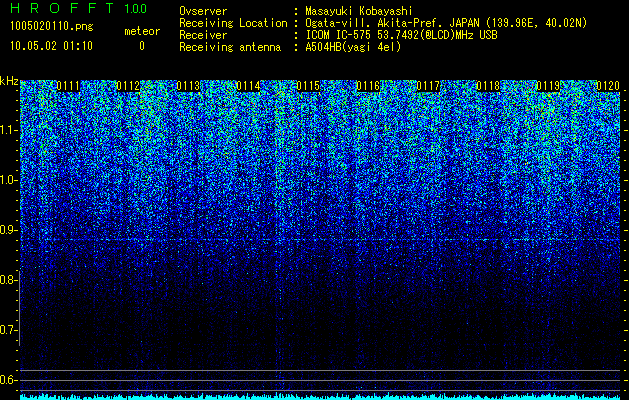Click the Receiver field label
Screen dimensions: 629x400
(203, 35)
